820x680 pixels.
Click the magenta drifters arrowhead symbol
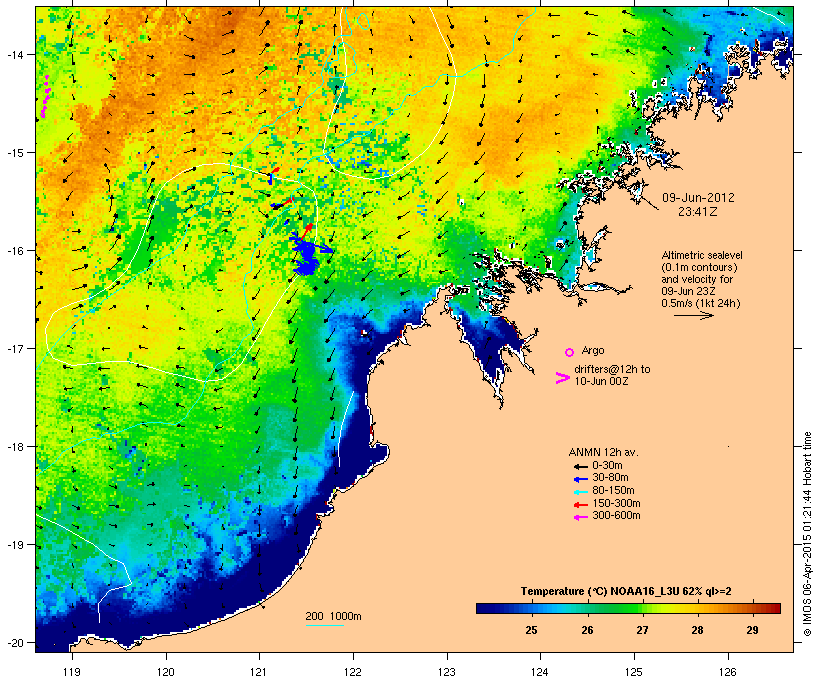coord(562,378)
